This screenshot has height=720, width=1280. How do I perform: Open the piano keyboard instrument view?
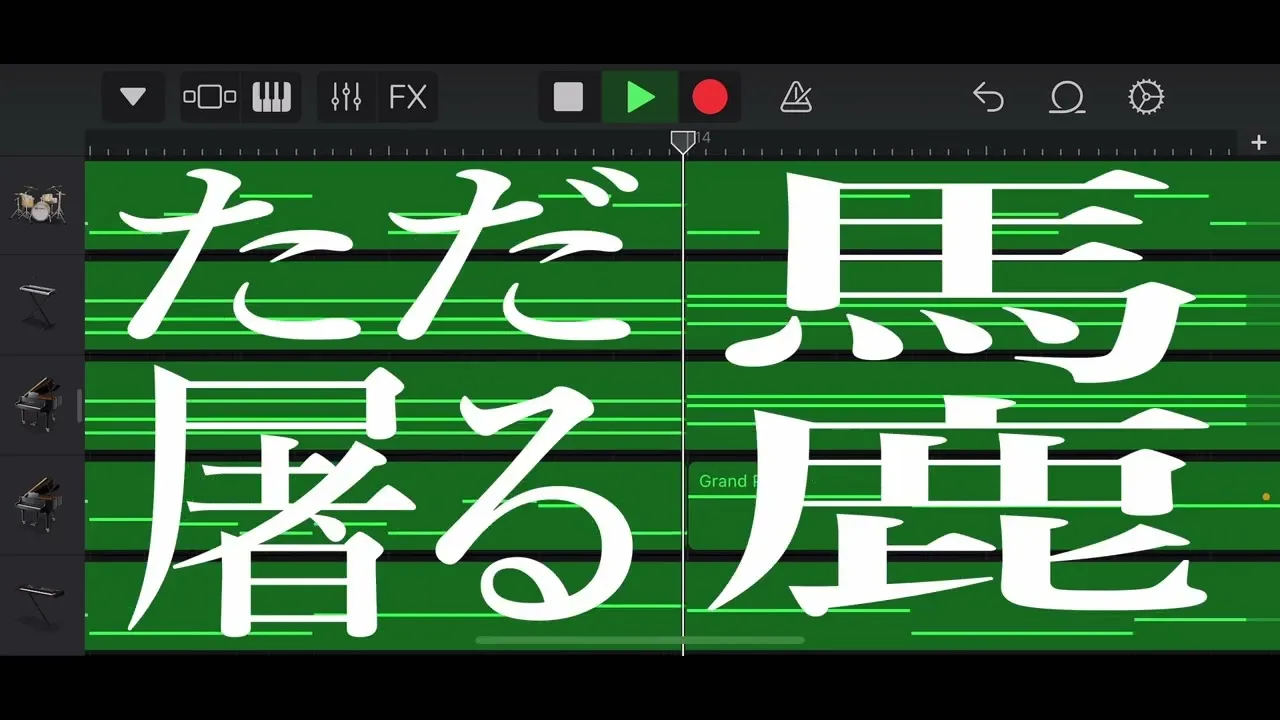(x=270, y=97)
